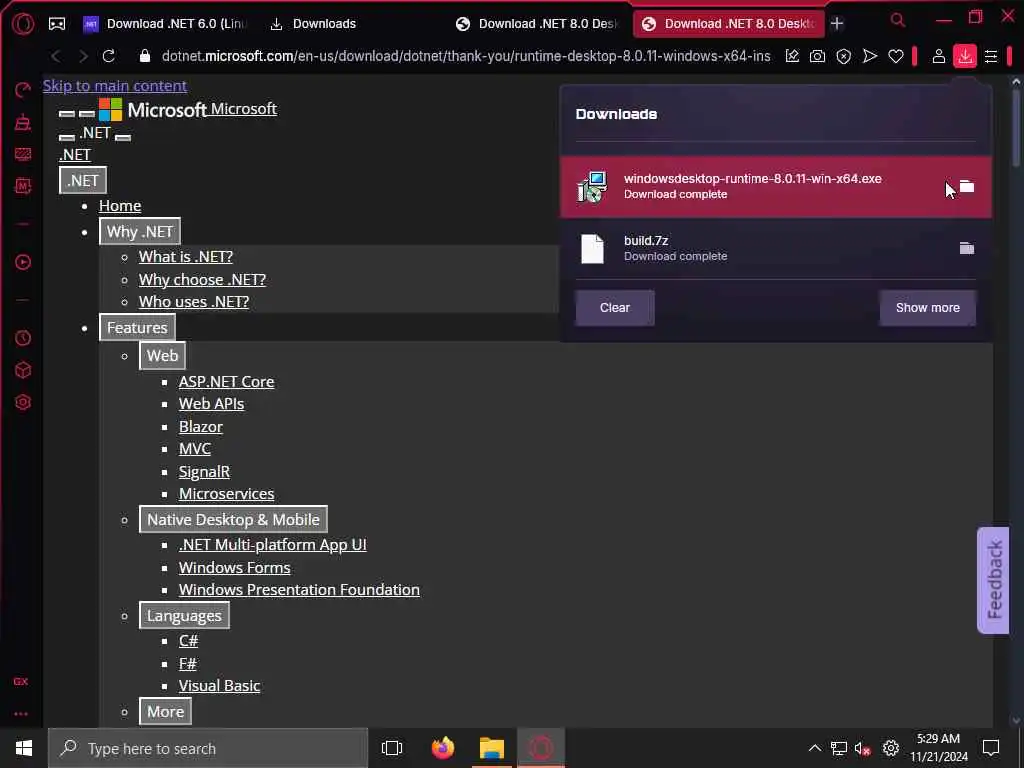This screenshot has height=768, width=1024.
Task: Open the Easy Setup sliders icon
Action: click(x=991, y=56)
